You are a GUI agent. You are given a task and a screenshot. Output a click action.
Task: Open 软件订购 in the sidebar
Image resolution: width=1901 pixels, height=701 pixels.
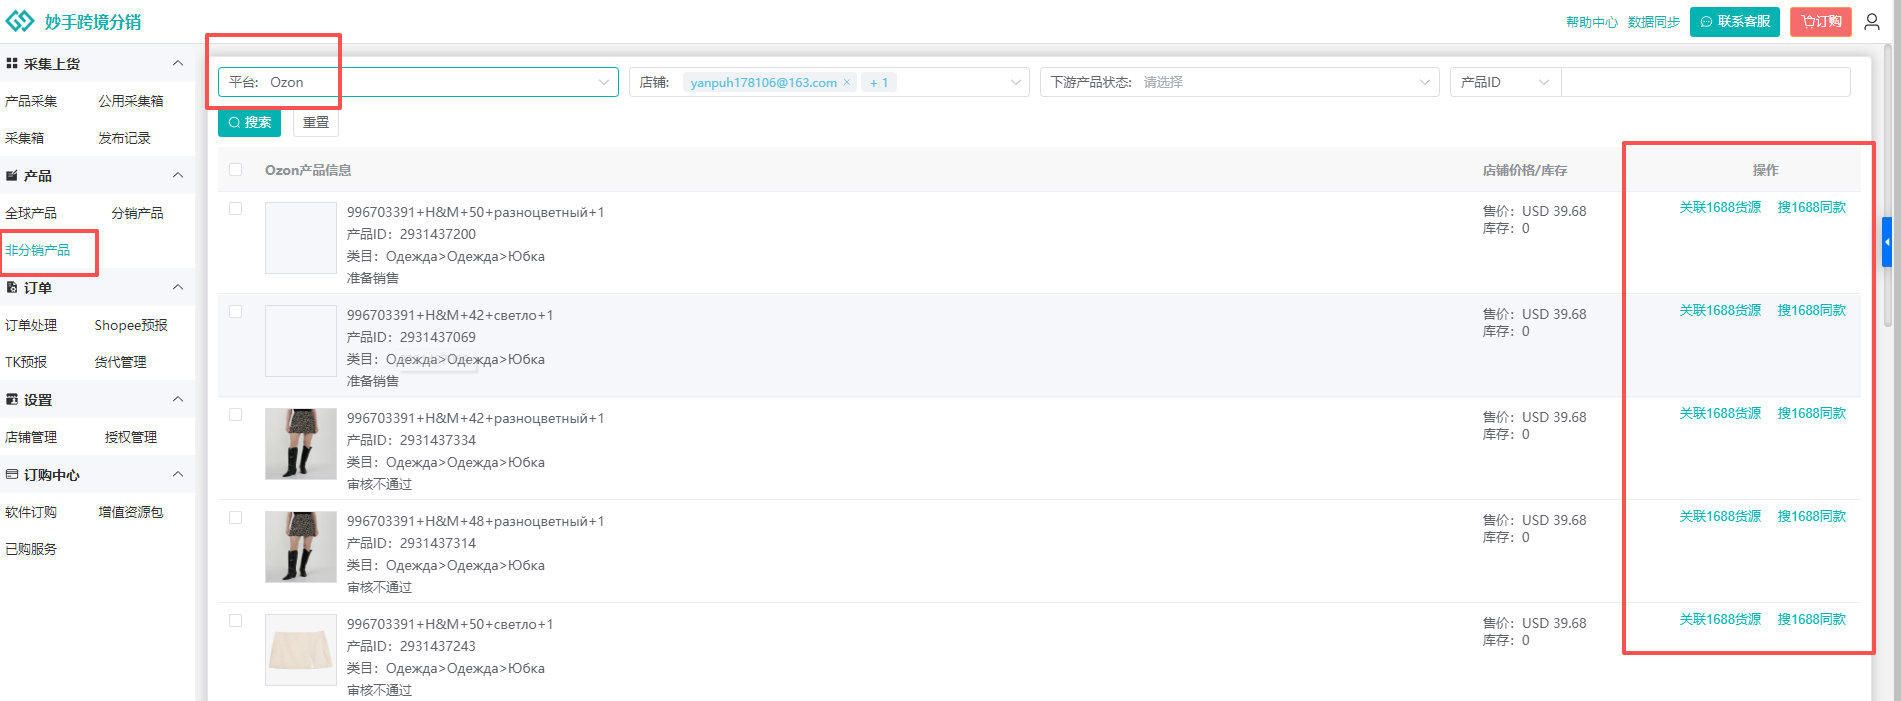pyautogui.click(x=31, y=512)
